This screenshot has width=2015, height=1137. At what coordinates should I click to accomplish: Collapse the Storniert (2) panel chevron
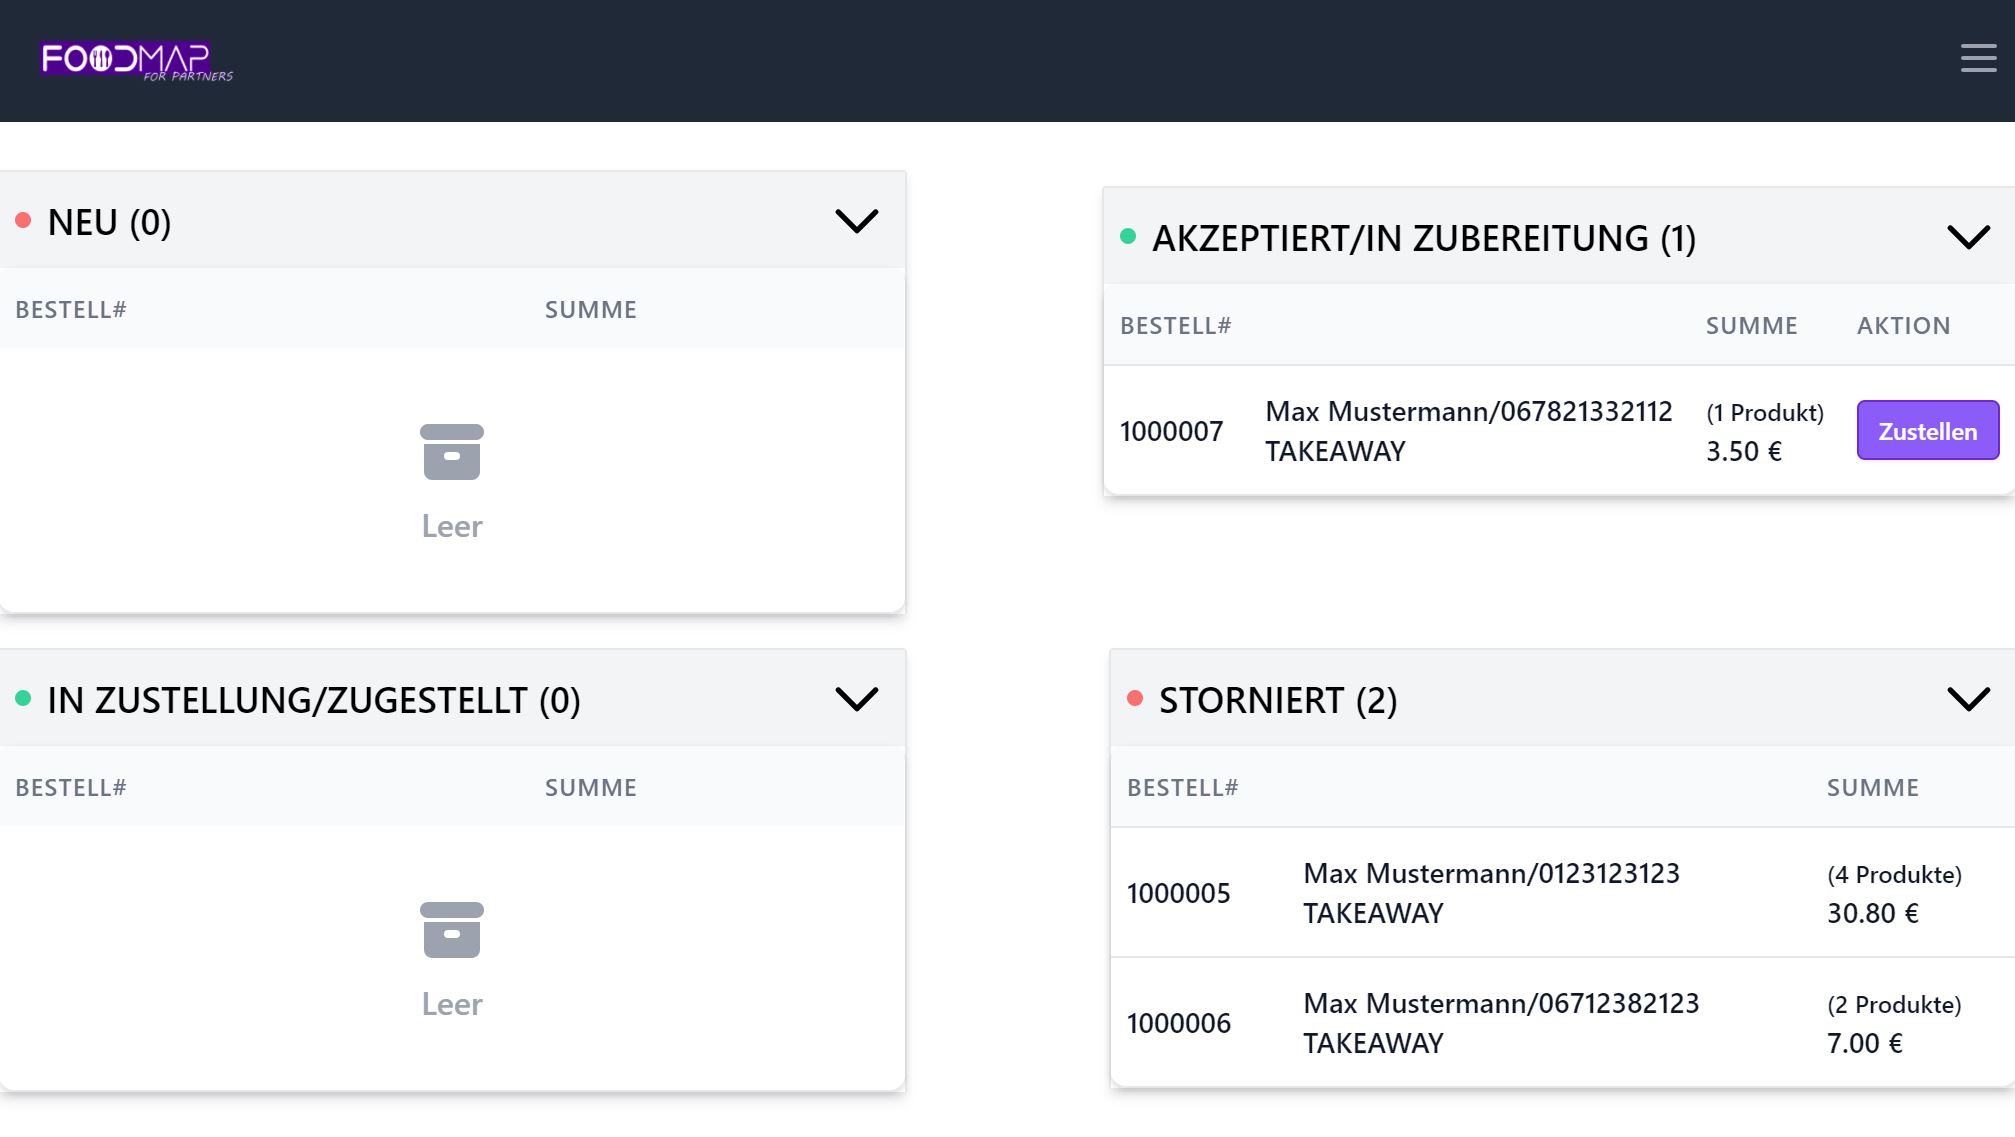point(1969,698)
